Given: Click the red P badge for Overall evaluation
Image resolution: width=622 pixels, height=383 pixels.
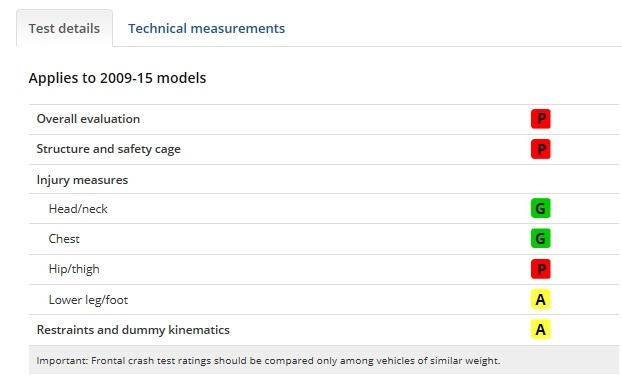Looking at the screenshot, I should (x=541, y=119).
